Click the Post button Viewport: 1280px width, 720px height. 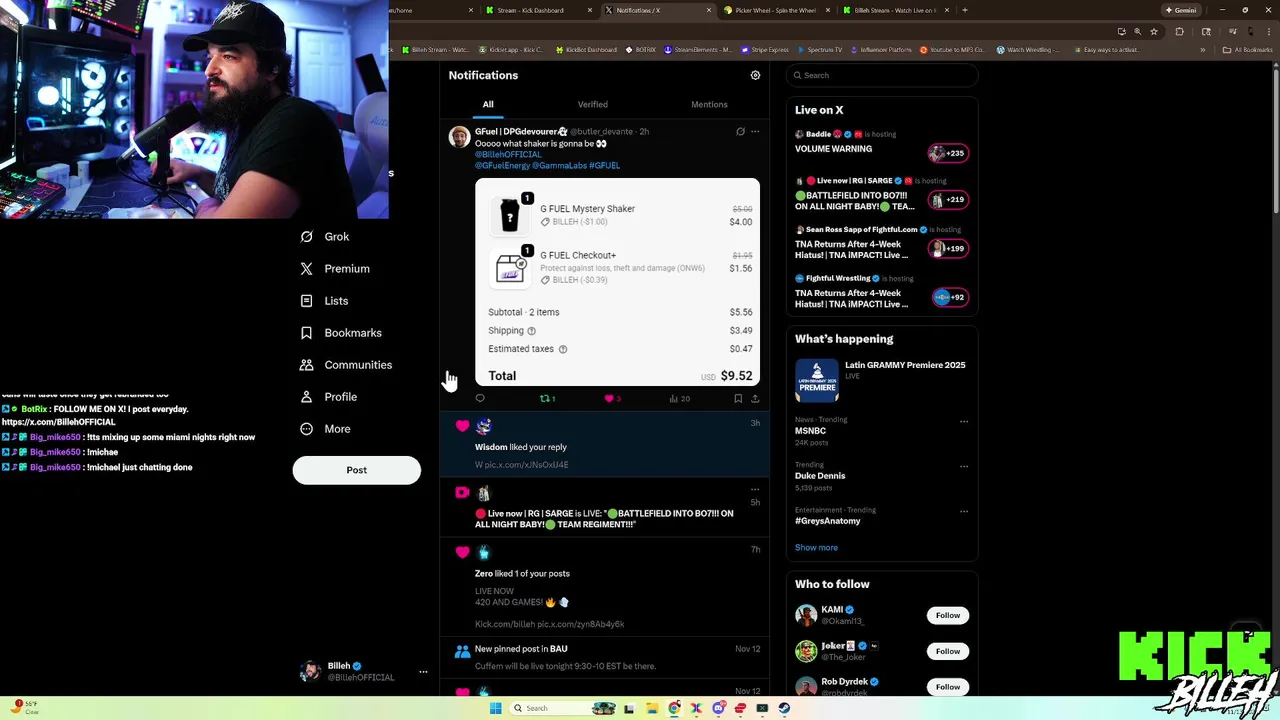click(x=357, y=470)
